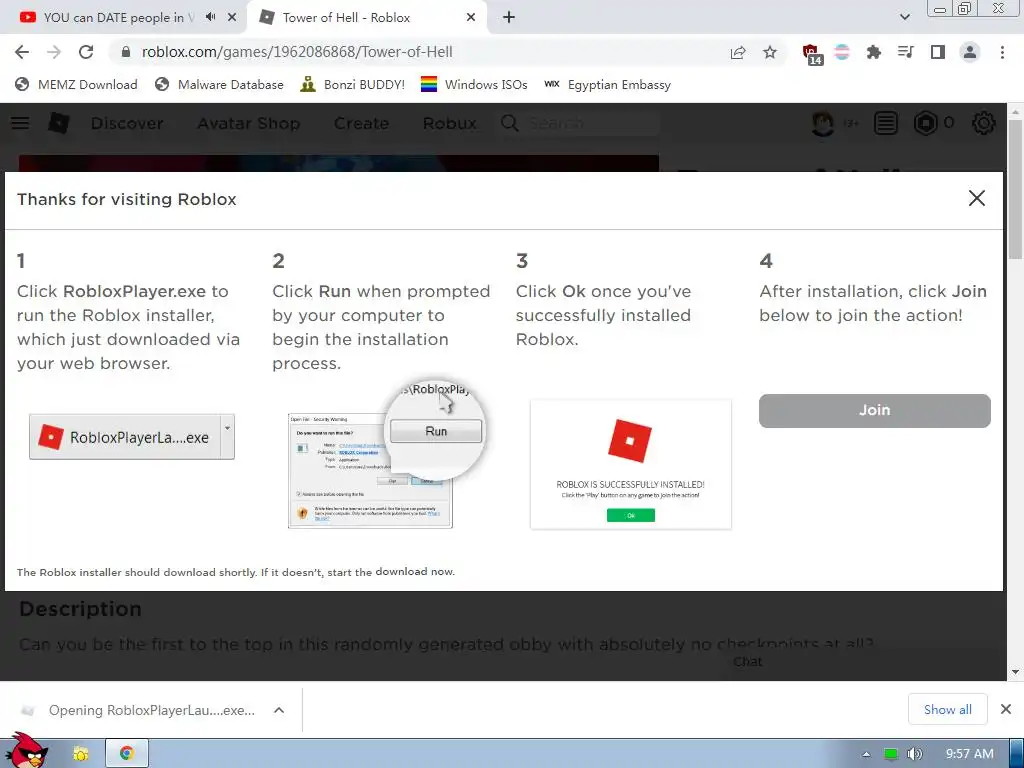Open the Roblox user avatar profile
The width and height of the screenshot is (1024, 768).
tap(823, 123)
